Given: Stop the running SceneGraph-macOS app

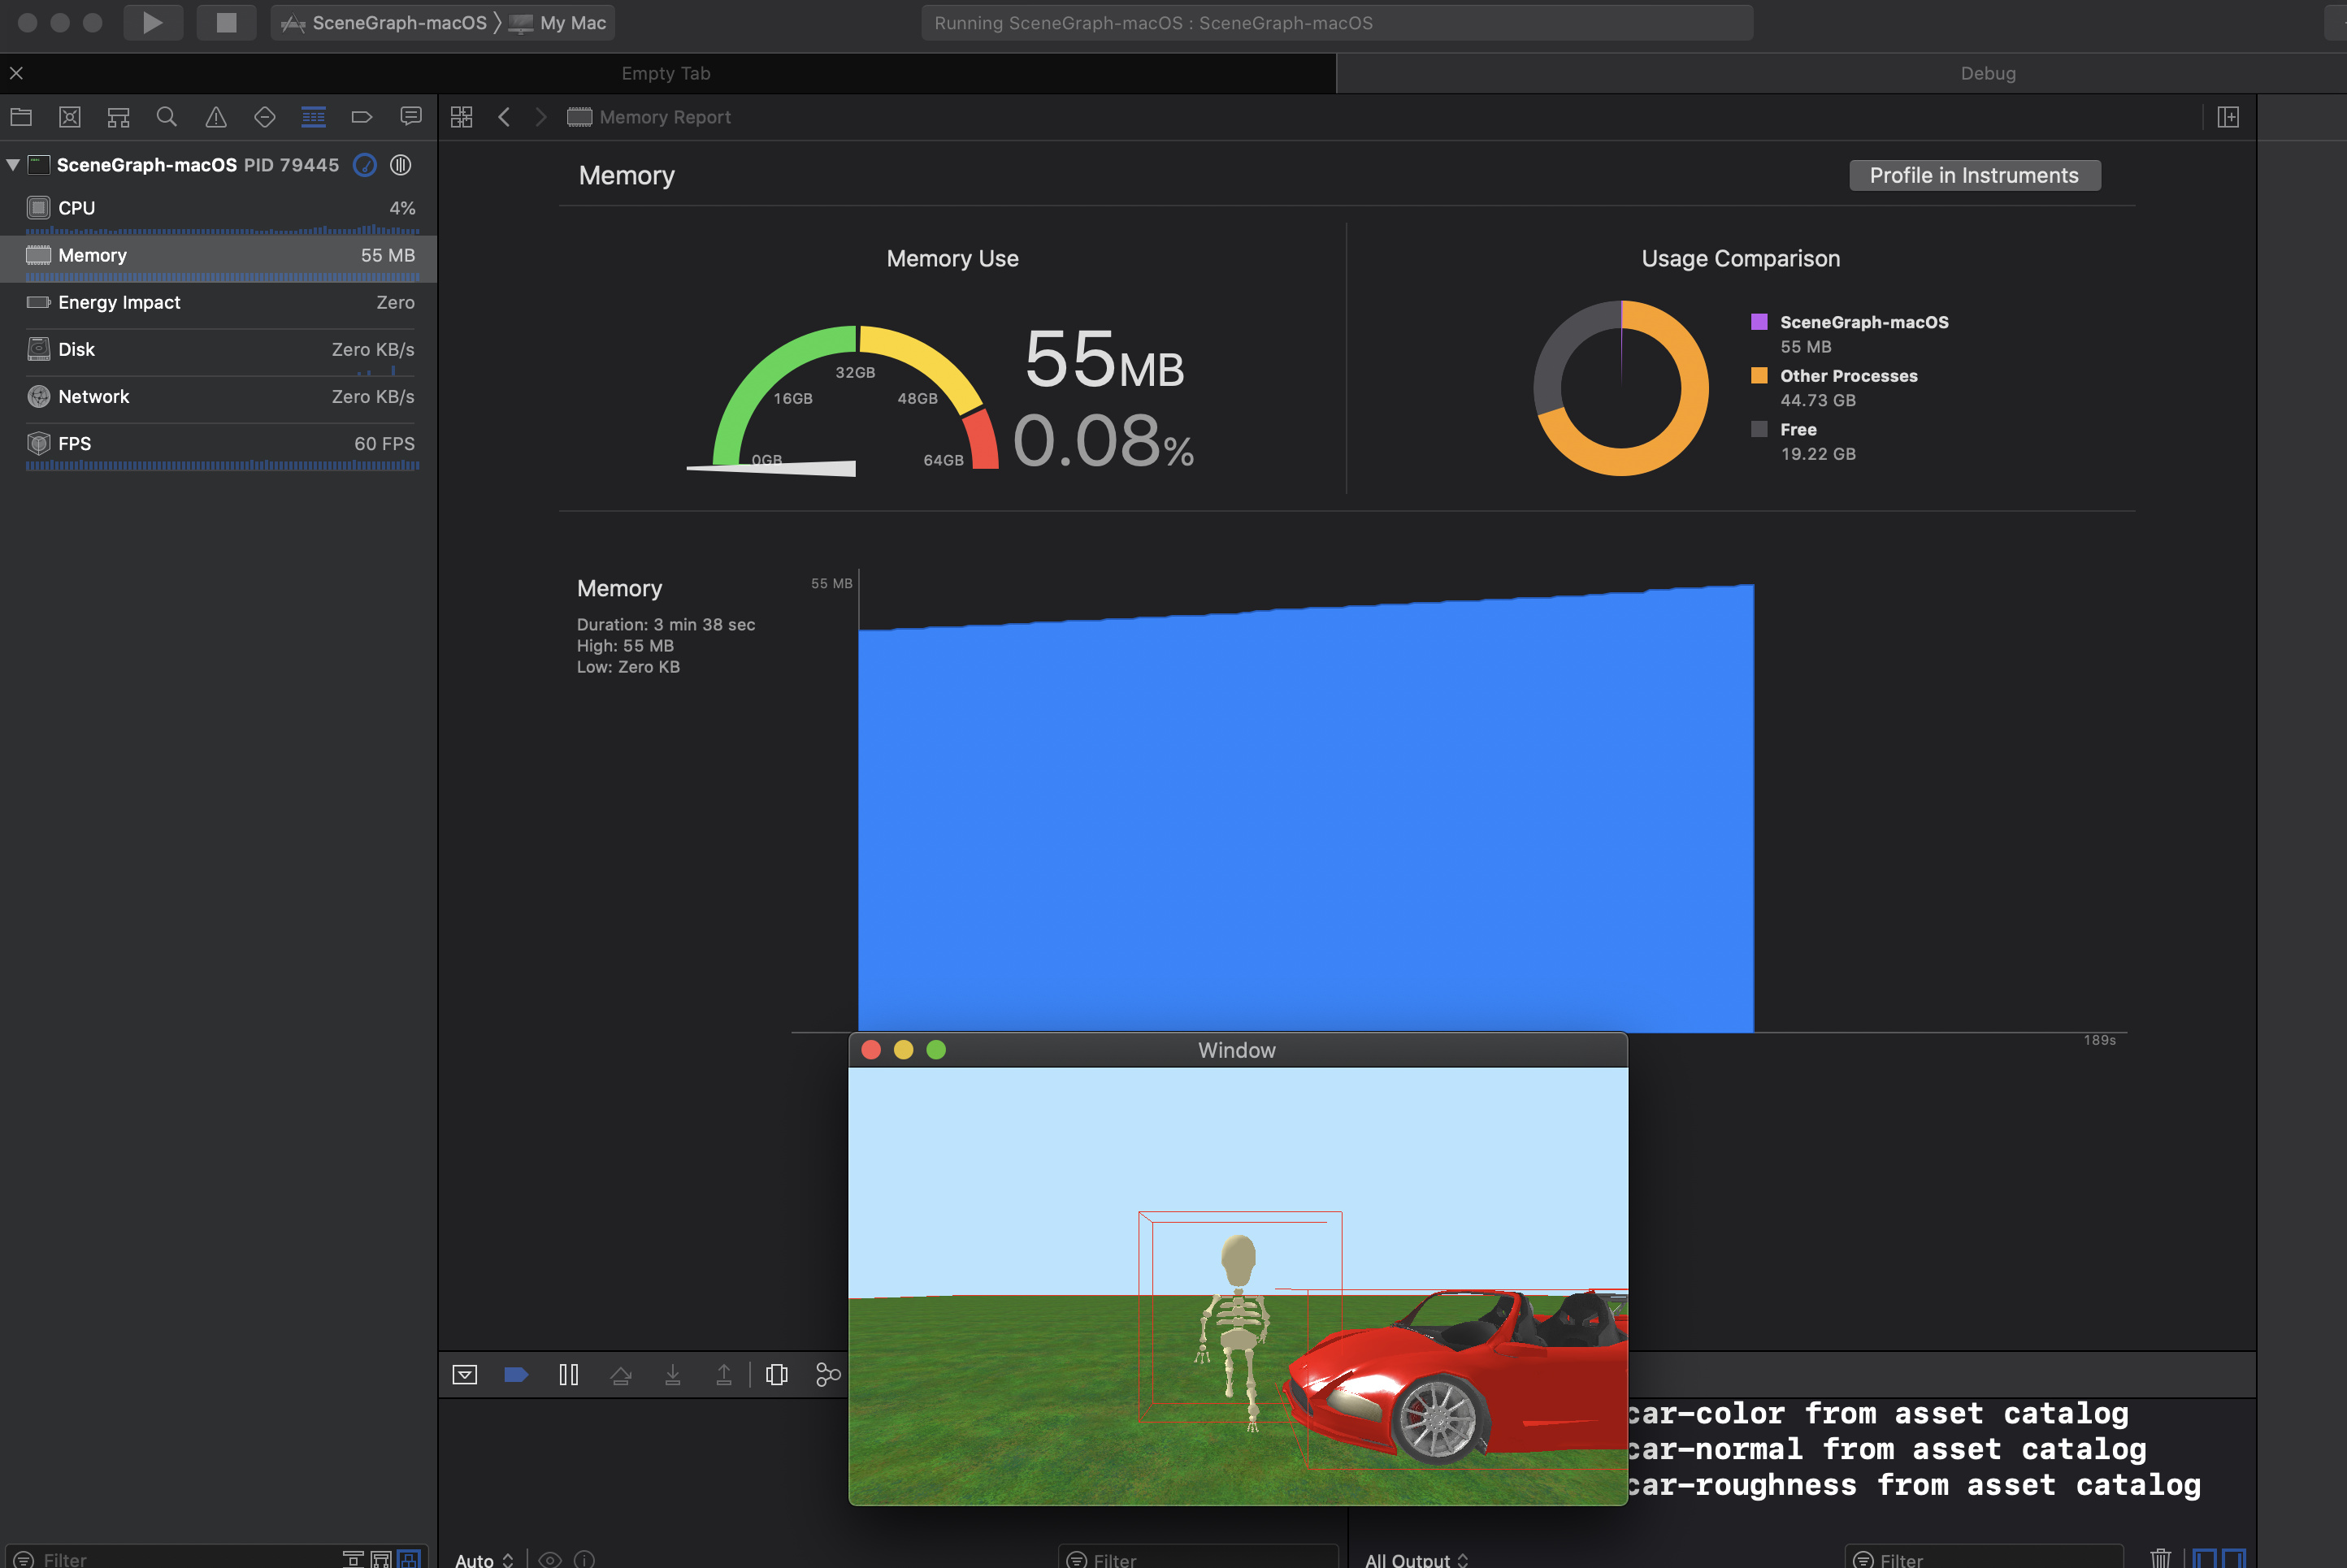Looking at the screenshot, I should click(x=226, y=22).
